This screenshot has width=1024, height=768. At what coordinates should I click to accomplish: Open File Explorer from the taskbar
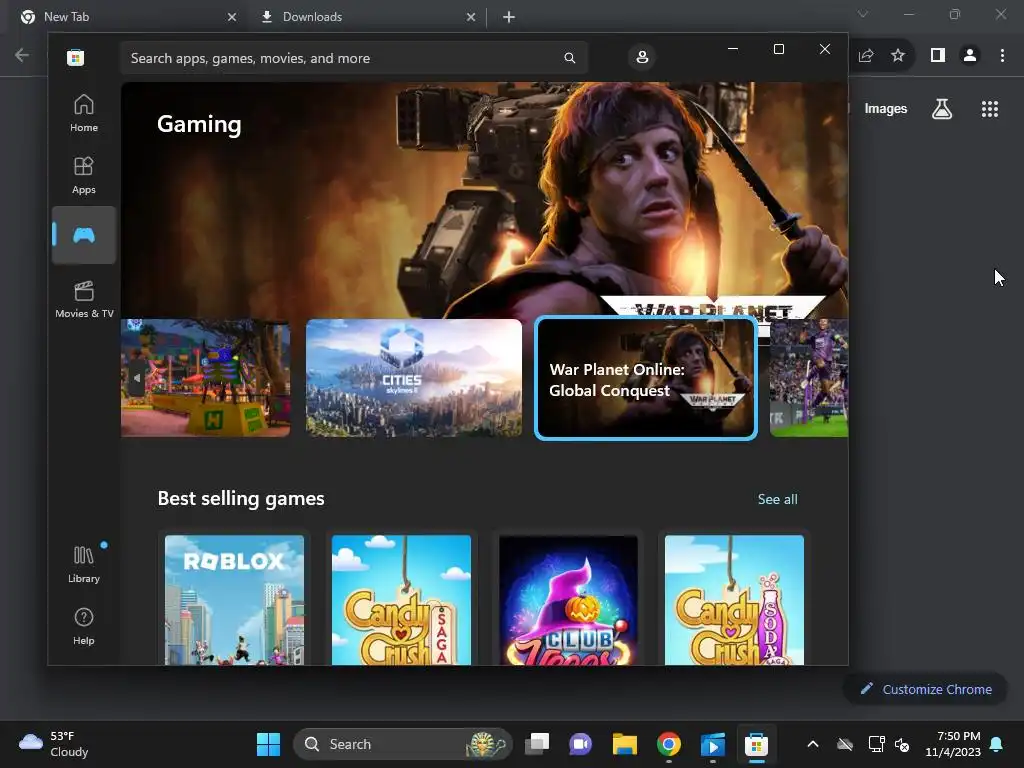click(x=625, y=744)
